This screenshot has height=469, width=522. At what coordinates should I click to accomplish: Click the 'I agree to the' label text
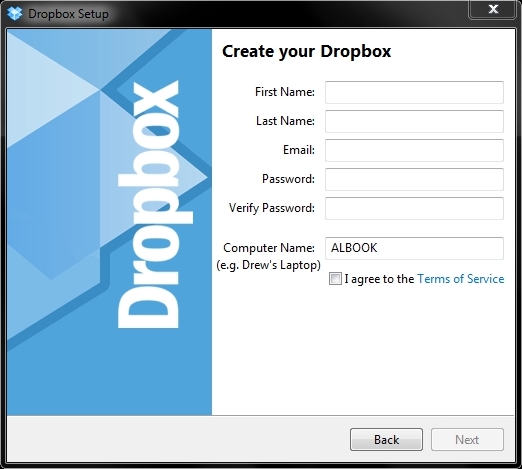pyautogui.click(x=379, y=279)
